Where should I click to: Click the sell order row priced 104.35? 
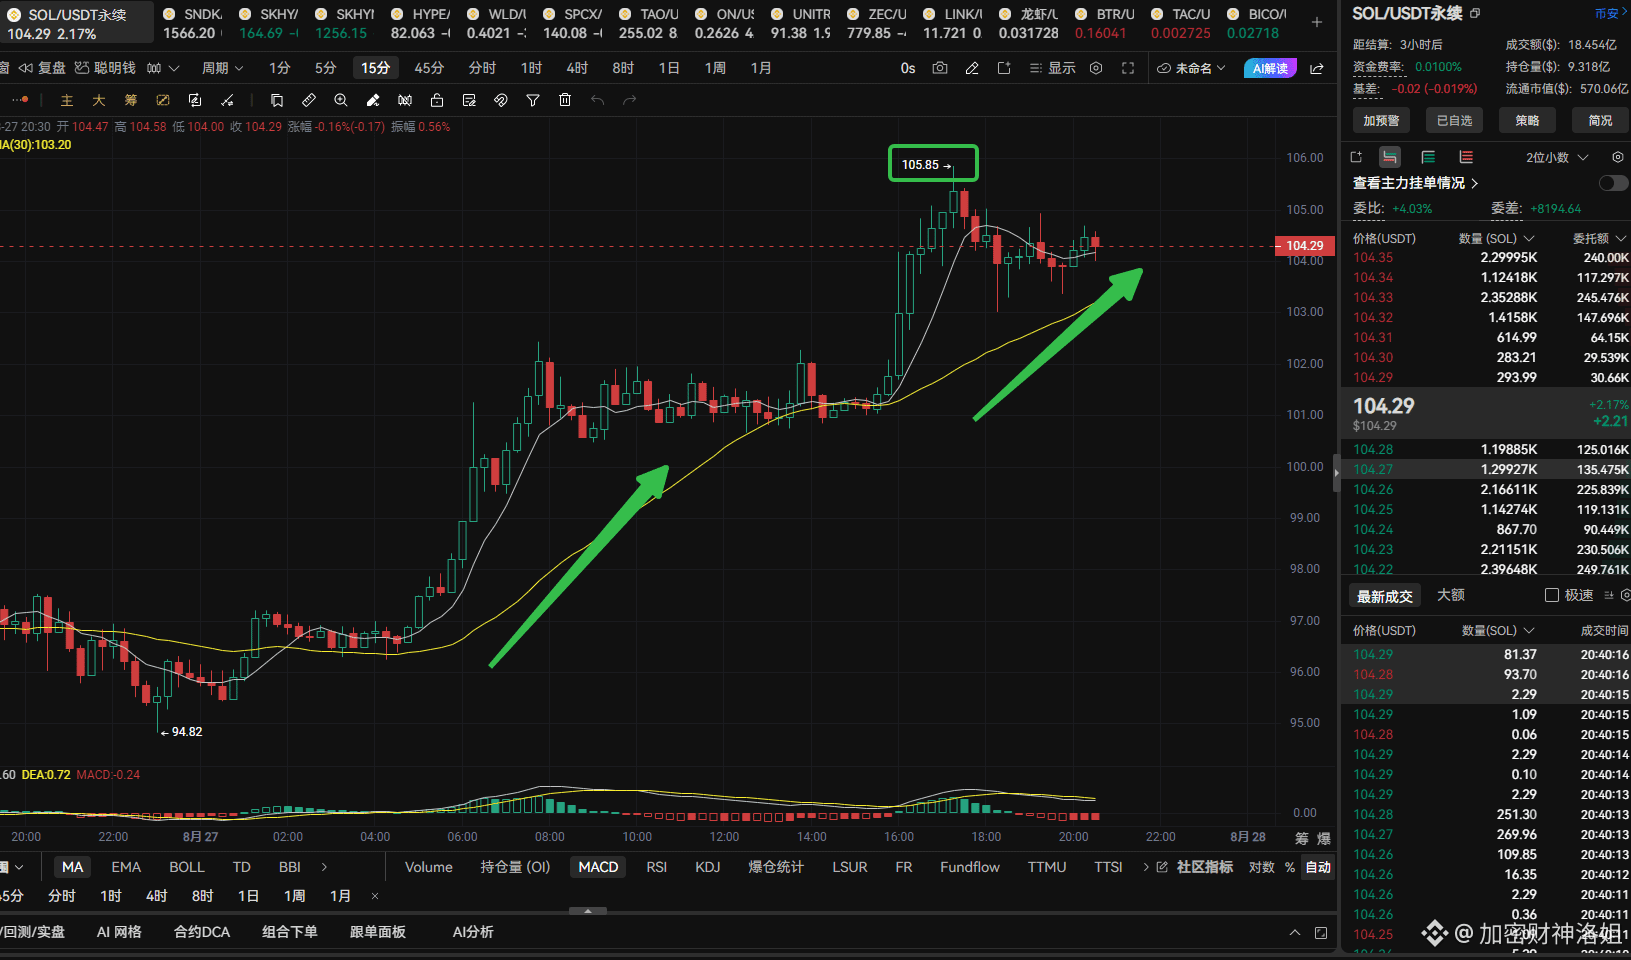[x=1485, y=258]
